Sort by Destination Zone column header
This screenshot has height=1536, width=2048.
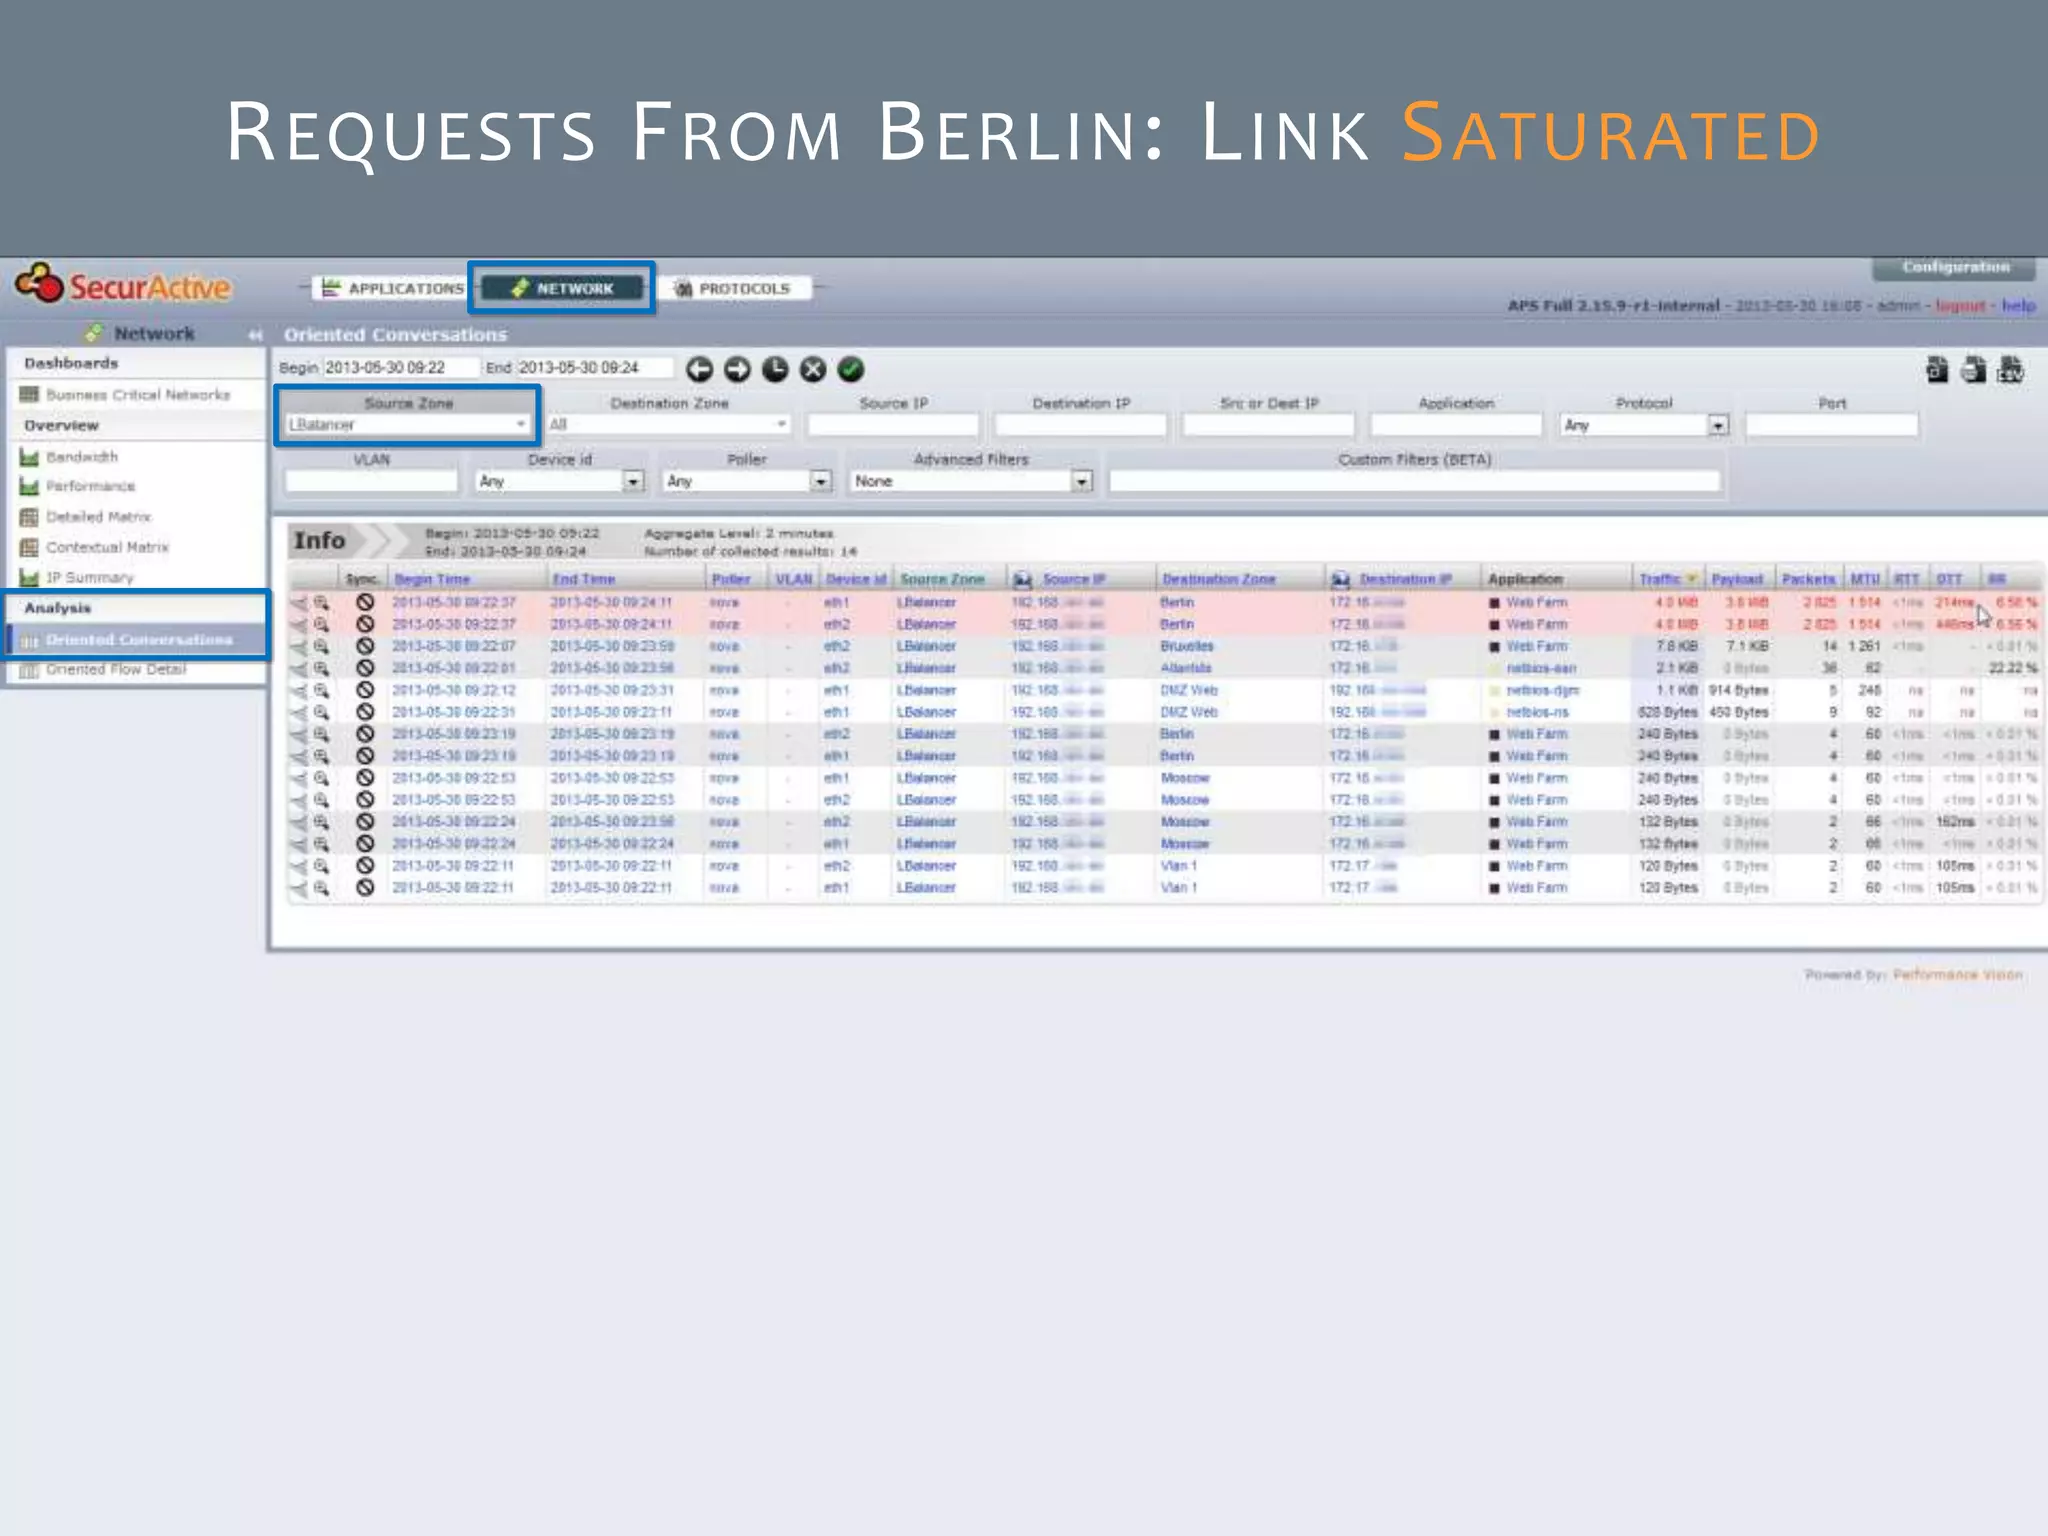(1219, 579)
